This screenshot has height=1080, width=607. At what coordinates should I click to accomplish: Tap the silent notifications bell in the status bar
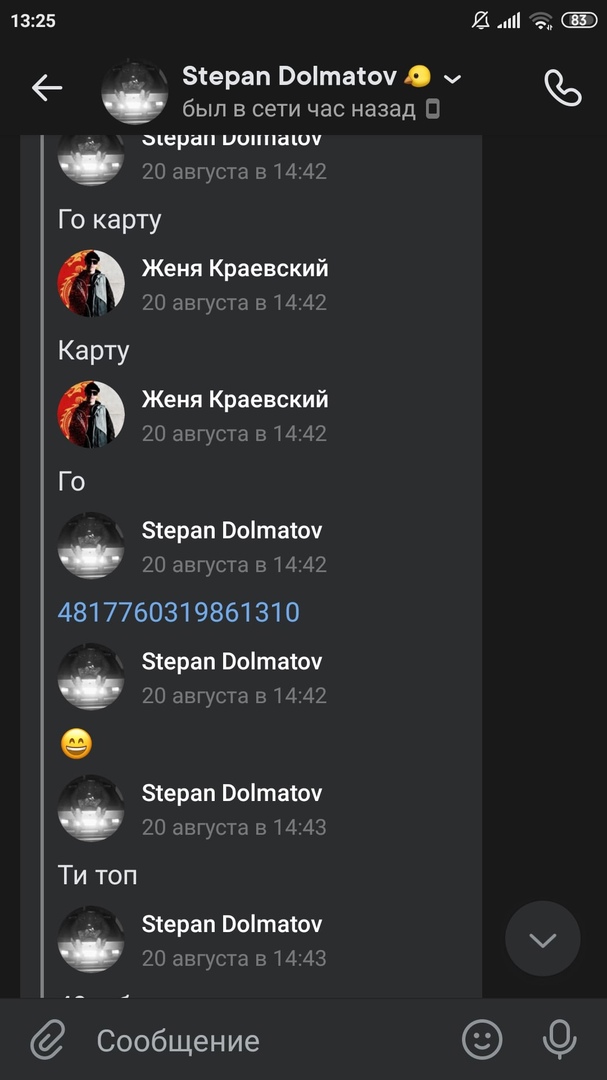pos(480,21)
